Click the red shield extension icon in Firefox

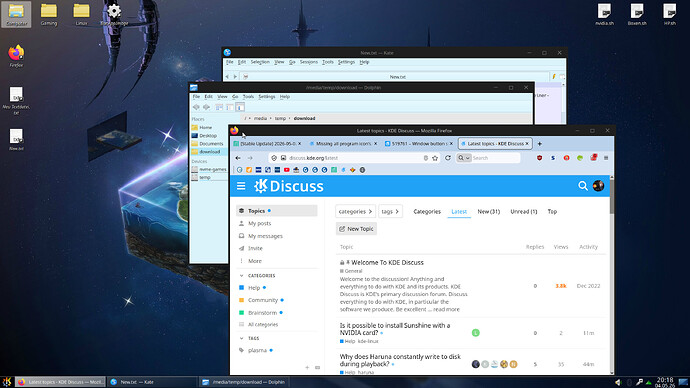[x=540, y=158]
